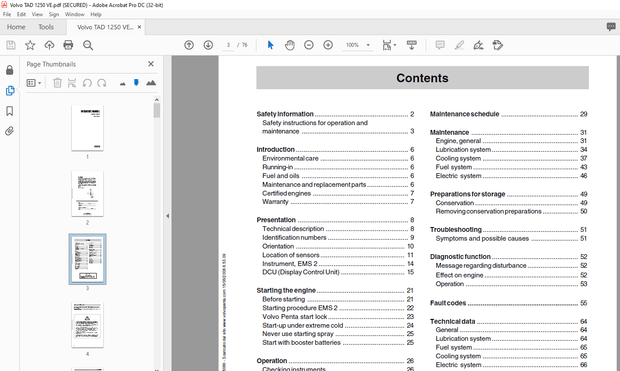The image size is (620, 371).
Task: Open the Attachments paperclip panel
Action: pos(9,131)
